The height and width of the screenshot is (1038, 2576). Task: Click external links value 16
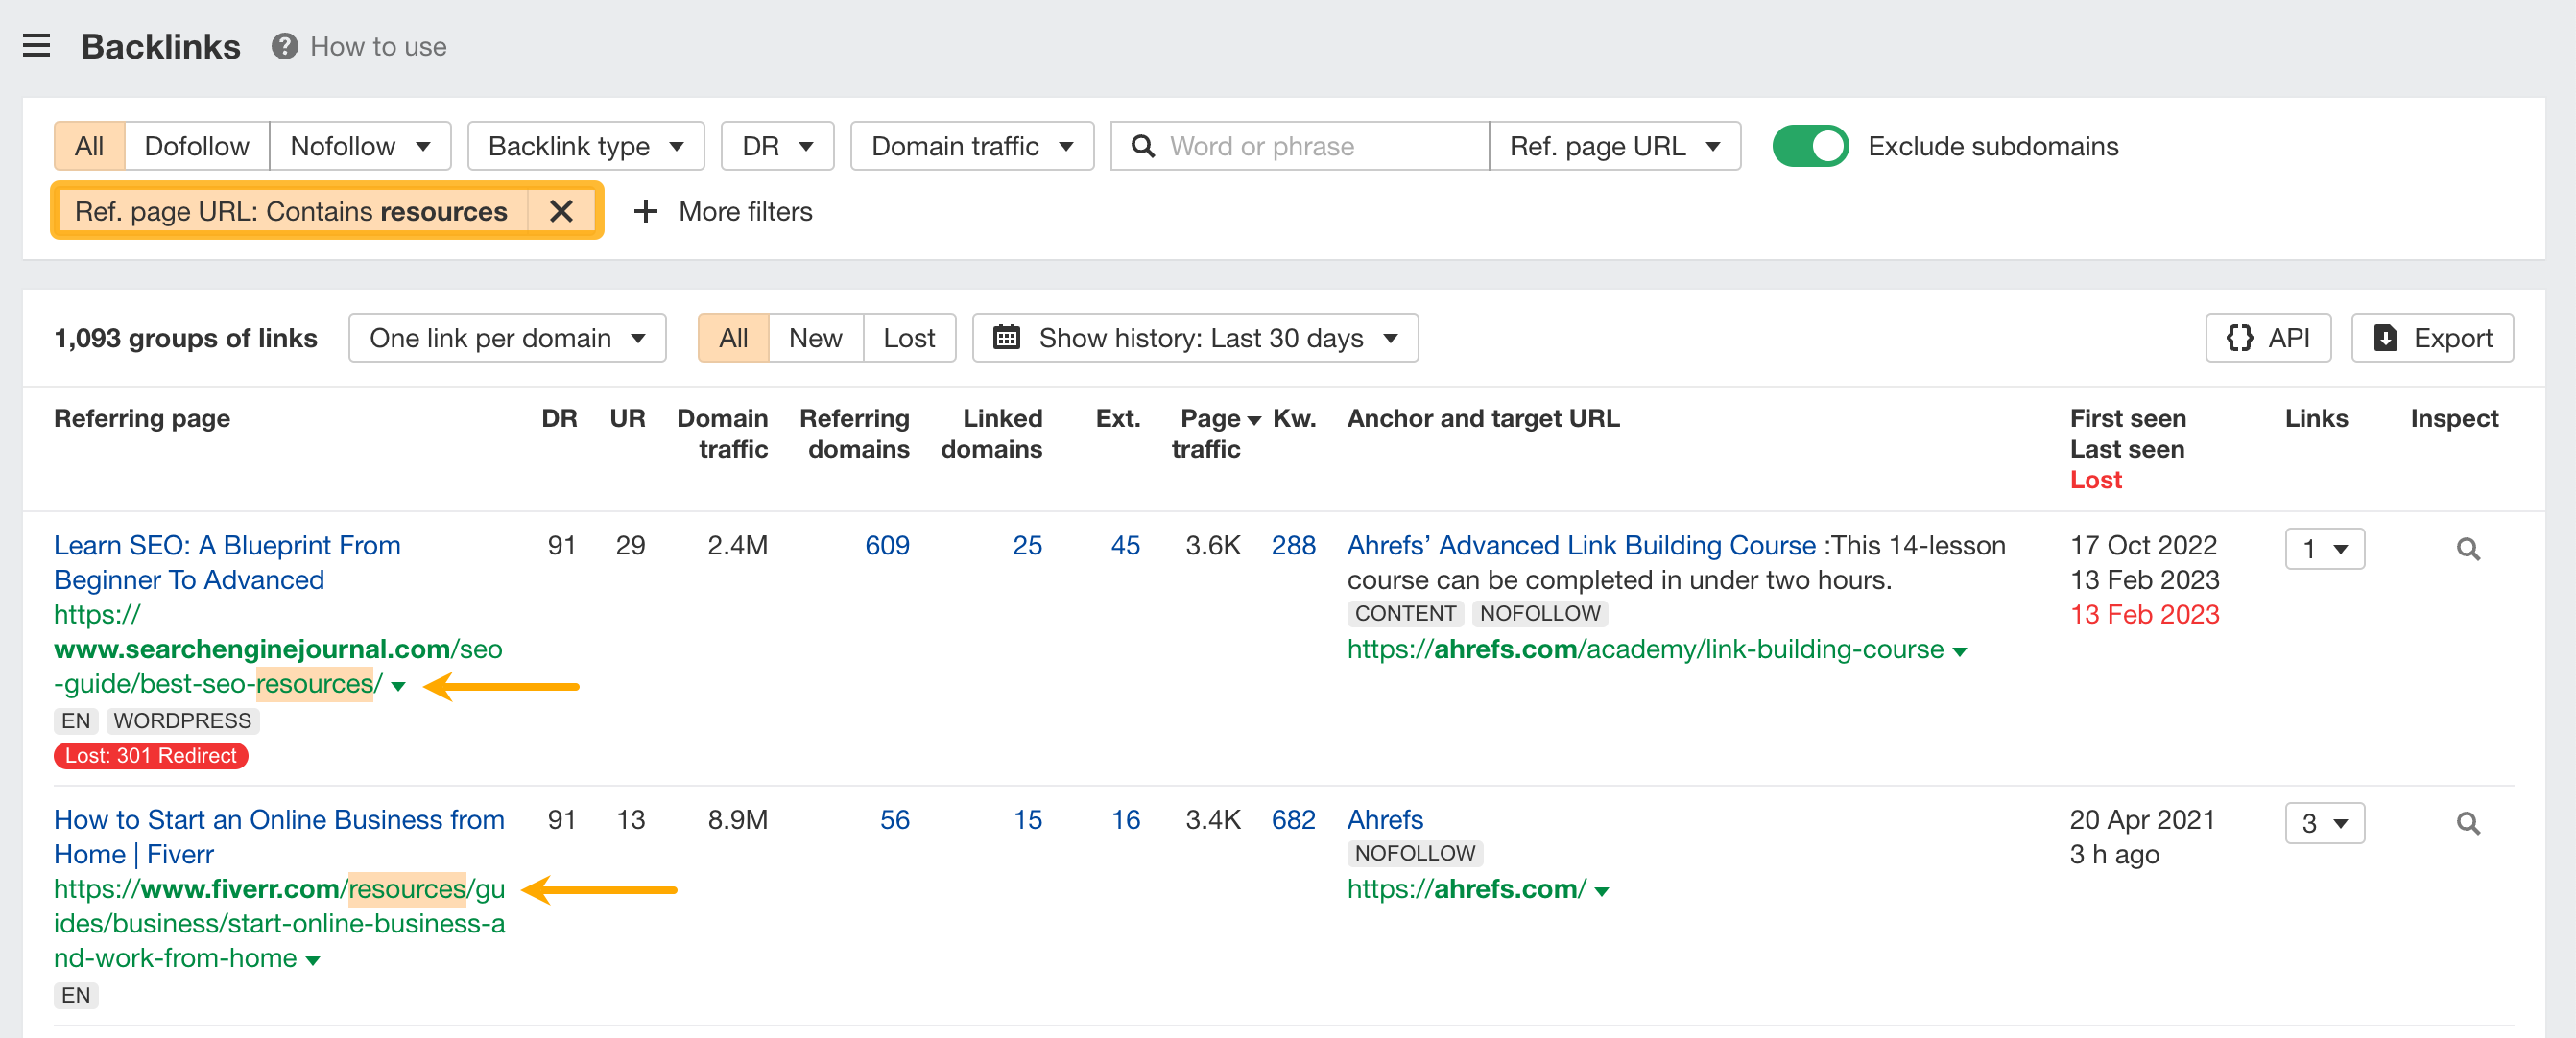click(1125, 819)
